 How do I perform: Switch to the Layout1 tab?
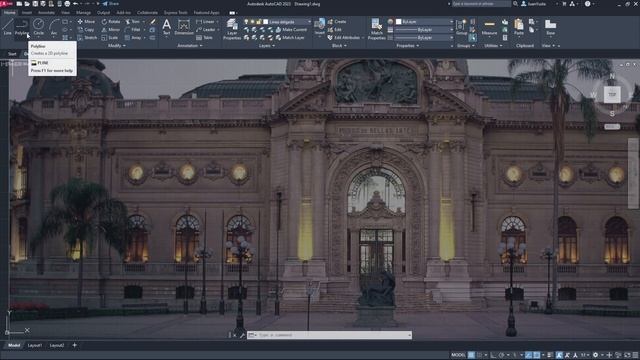(x=35, y=345)
